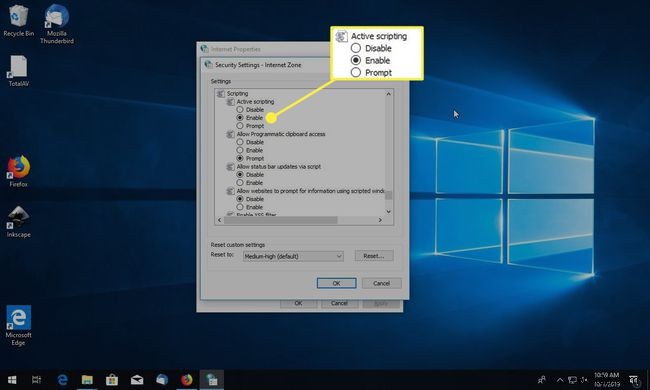Click the horizontal scrollbar thumb in settings
The width and height of the screenshot is (650, 390).
pyautogui.click(x=281, y=220)
